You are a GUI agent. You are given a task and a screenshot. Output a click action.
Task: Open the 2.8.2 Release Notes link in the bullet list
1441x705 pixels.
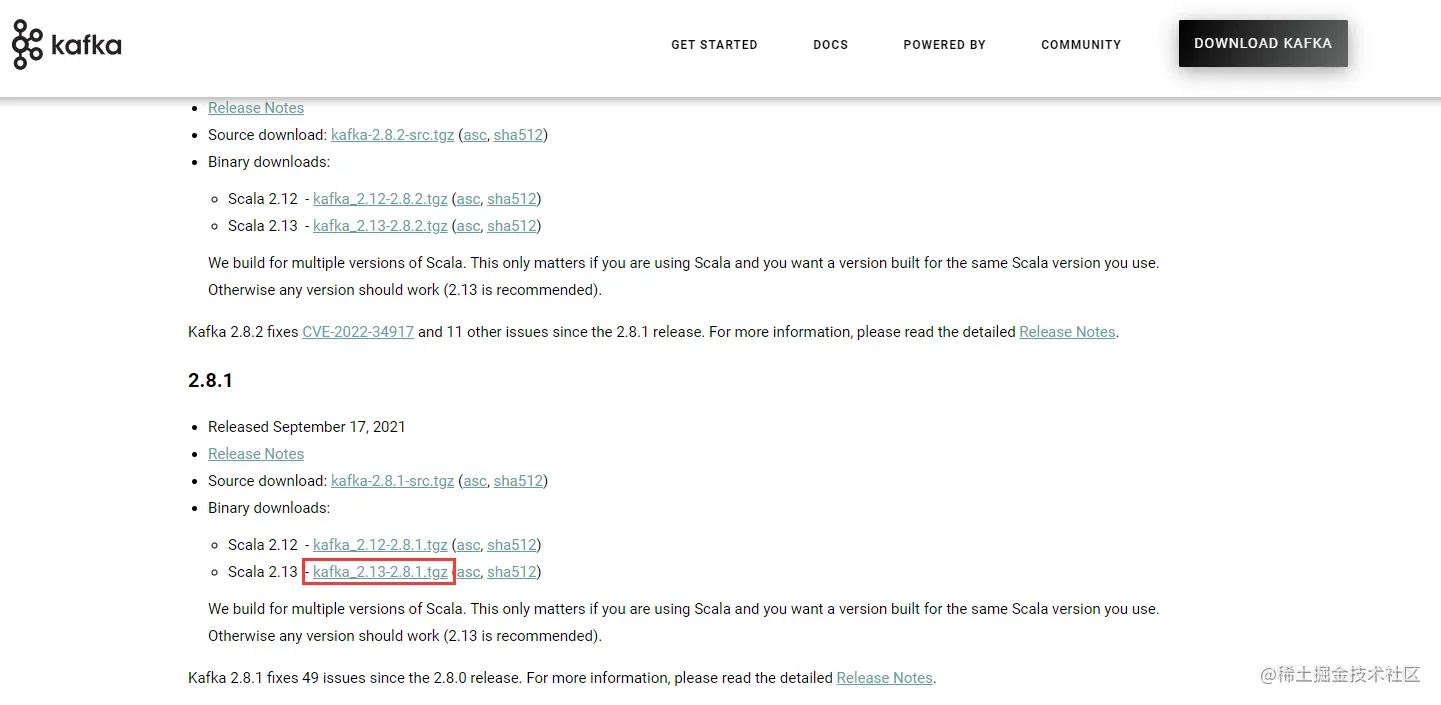(x=256, y=108)
